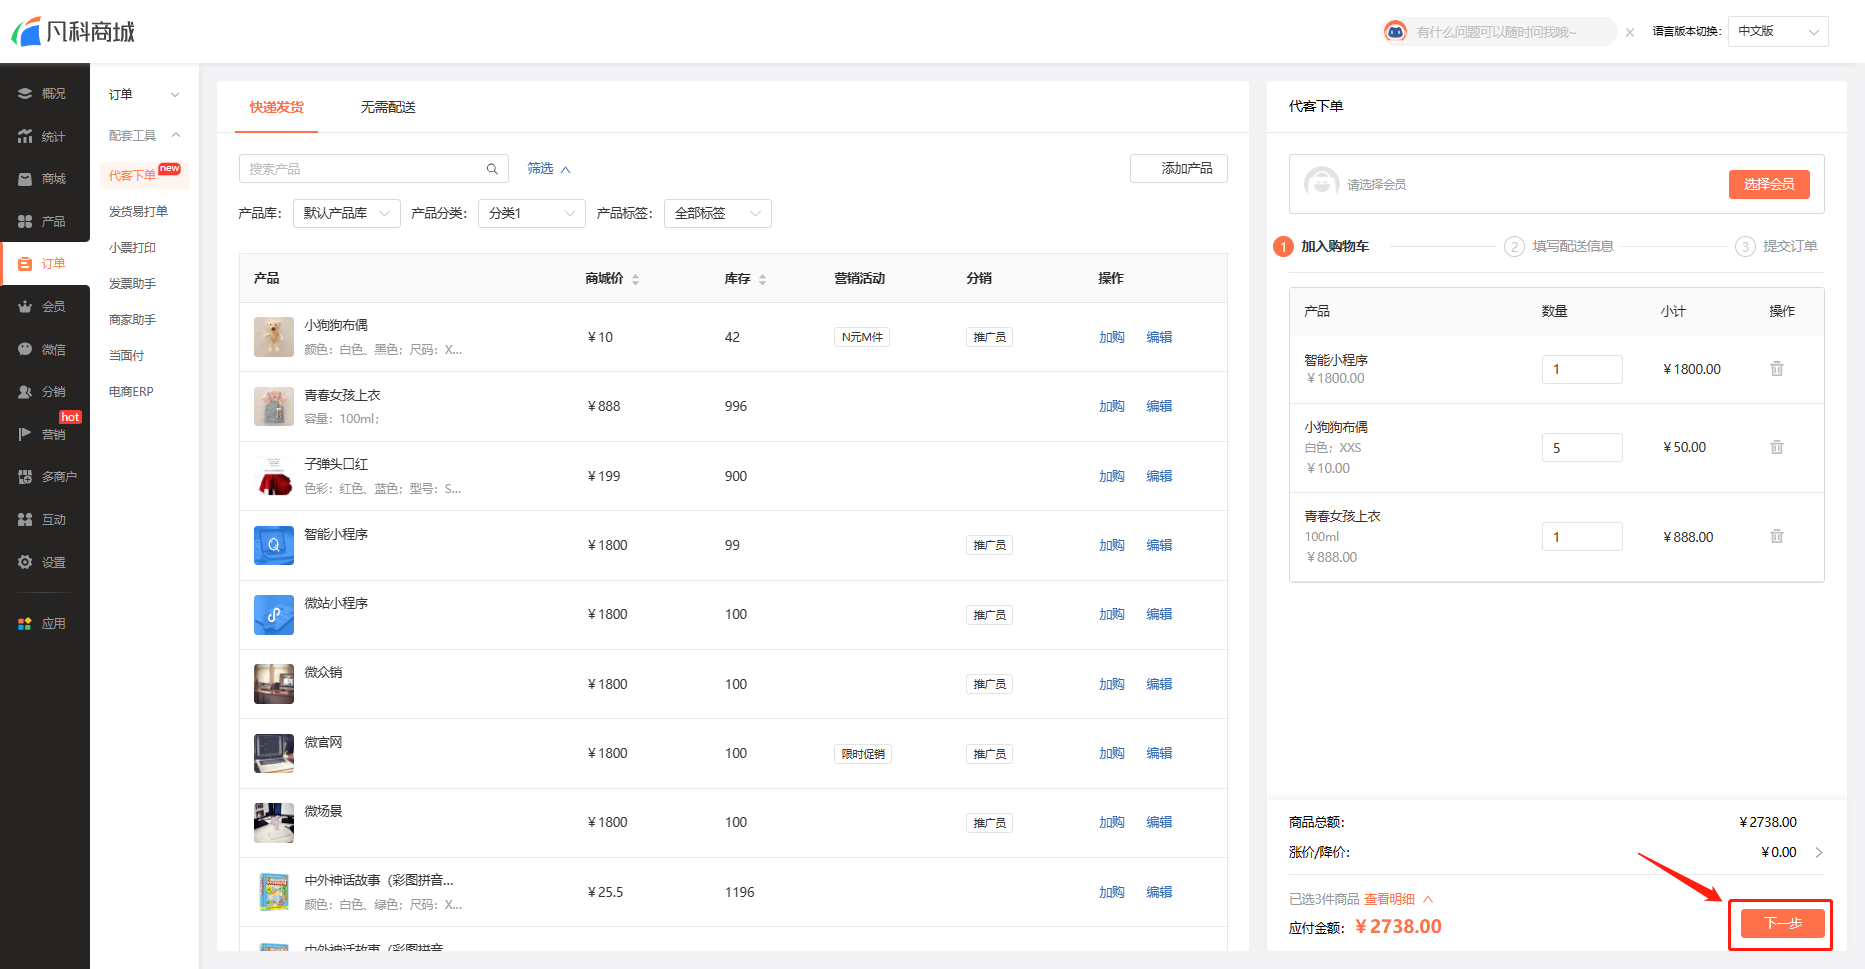Open the 微信 WeChat sidebar icon
The width and height of the screenshot is (1865, 969).
[x=25, y=349]
